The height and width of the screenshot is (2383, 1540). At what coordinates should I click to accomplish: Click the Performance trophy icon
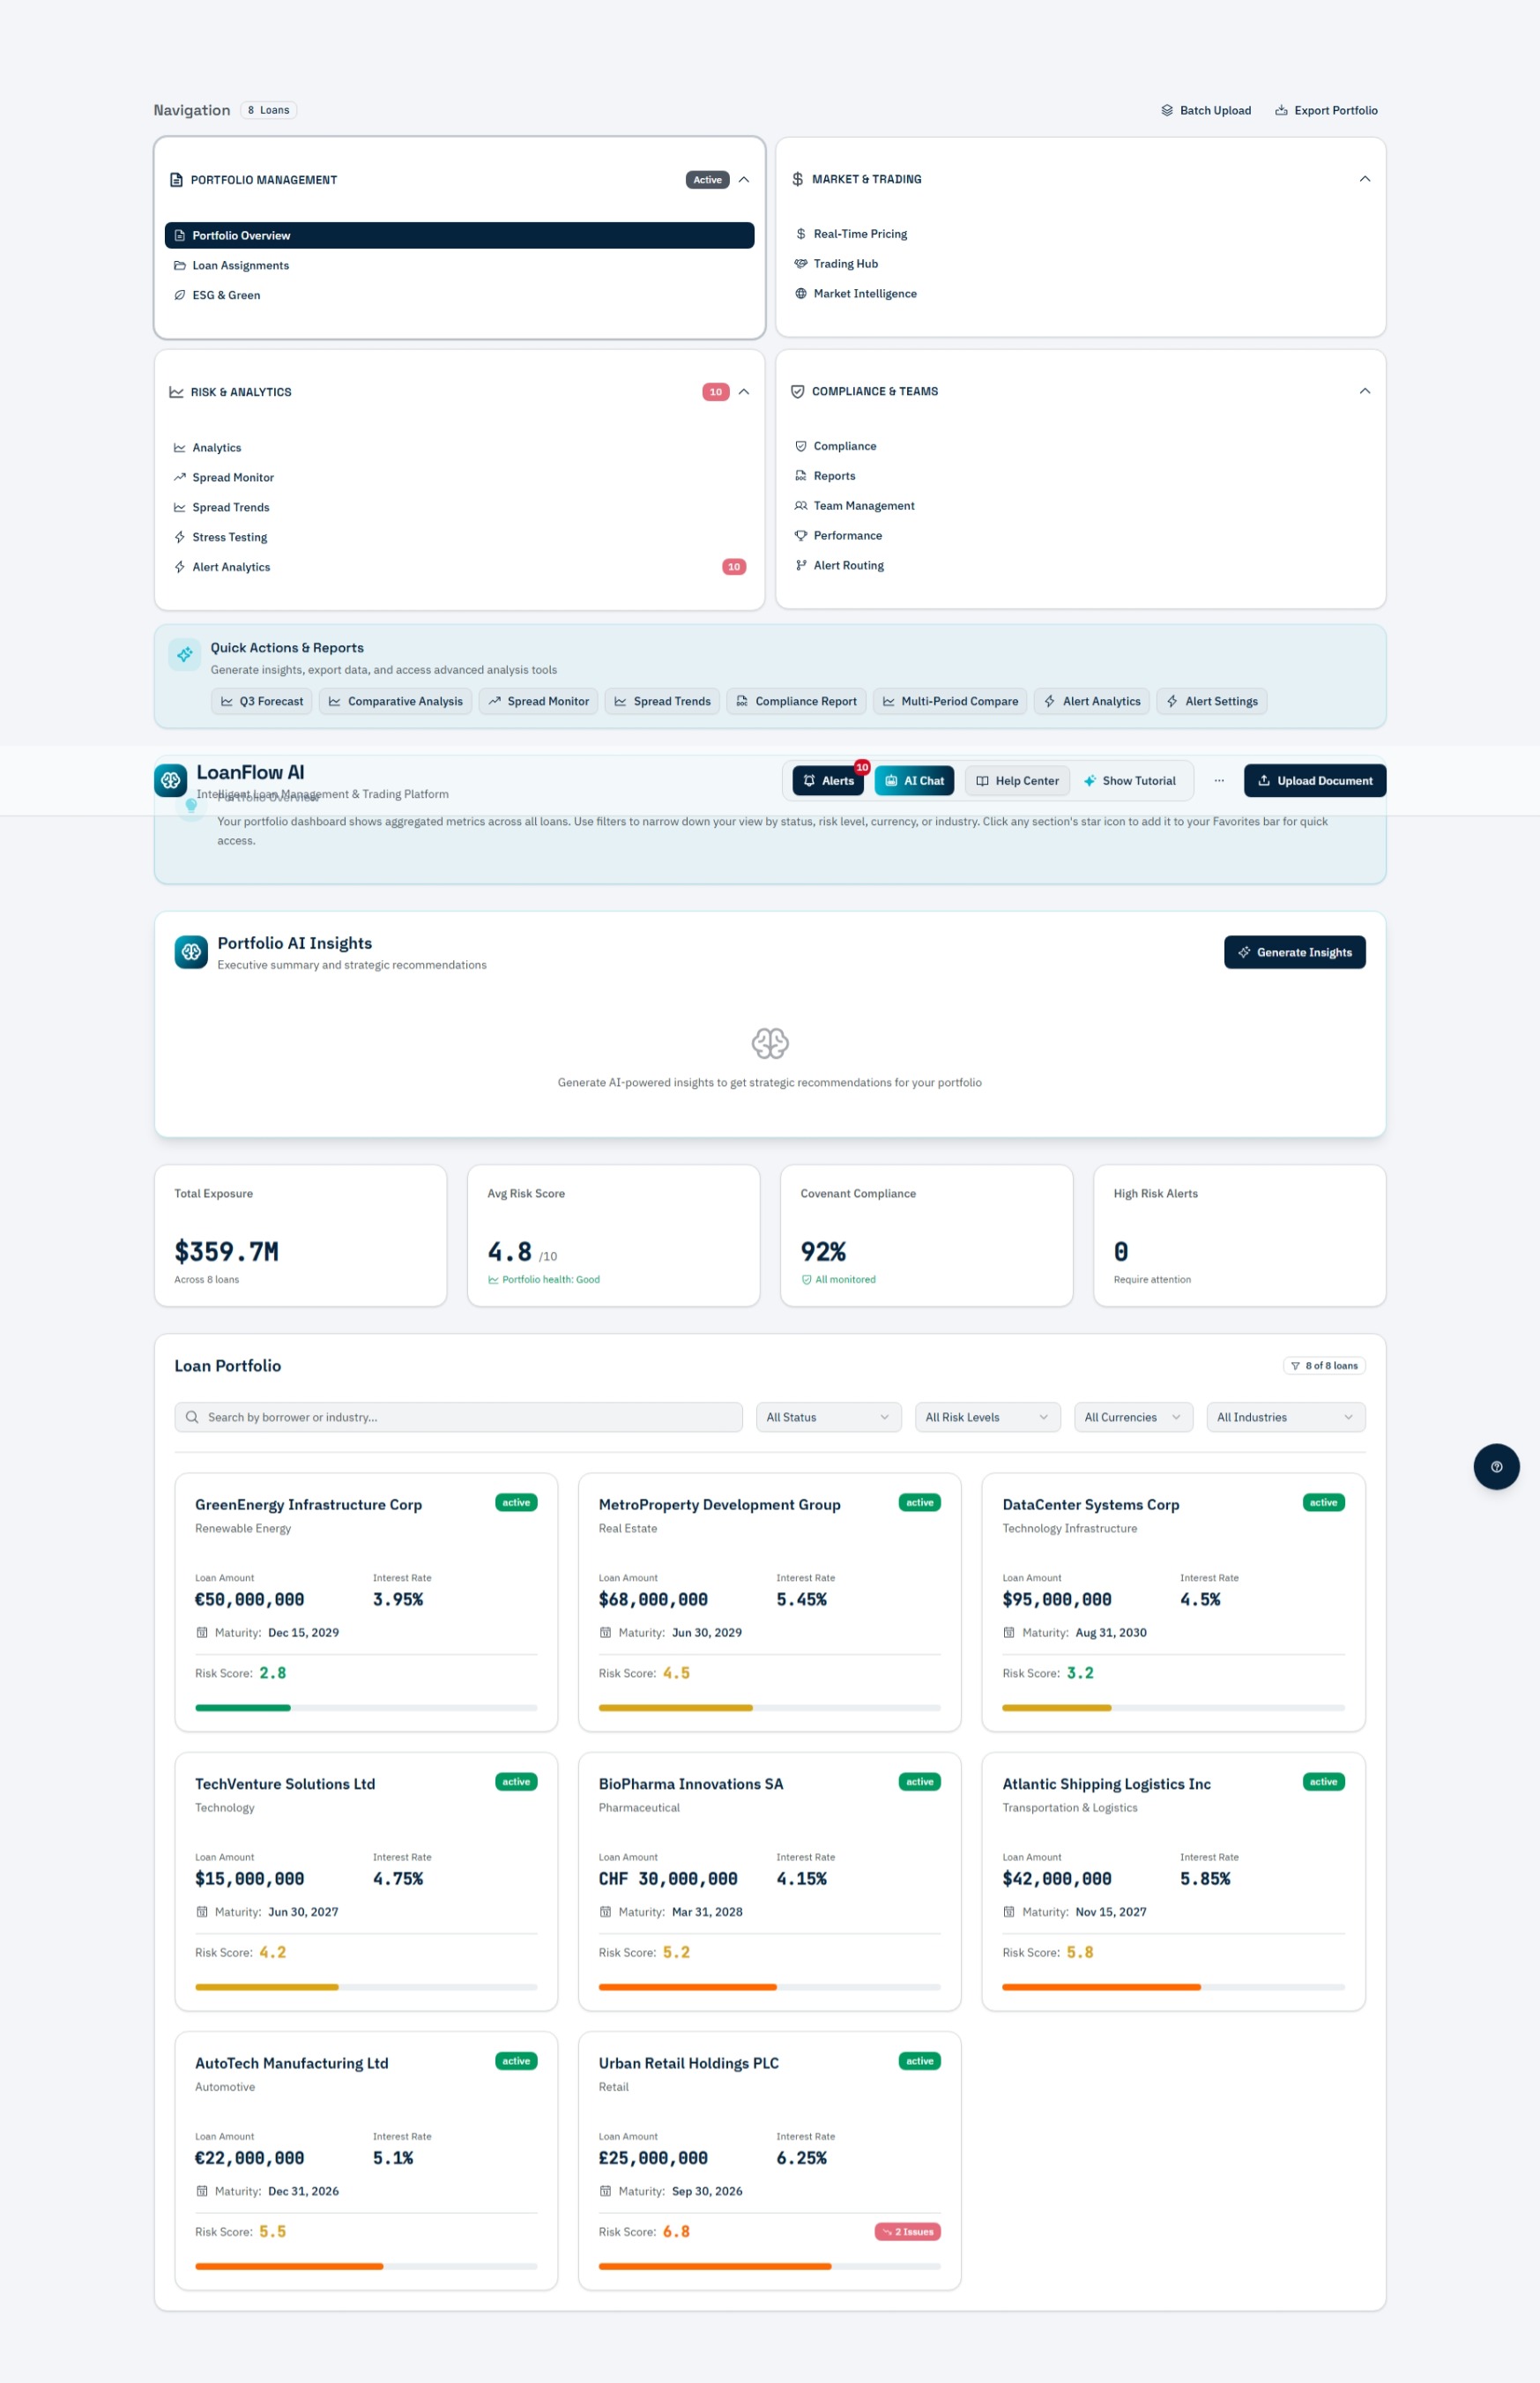pyautogui.click(x=801, y=536)
